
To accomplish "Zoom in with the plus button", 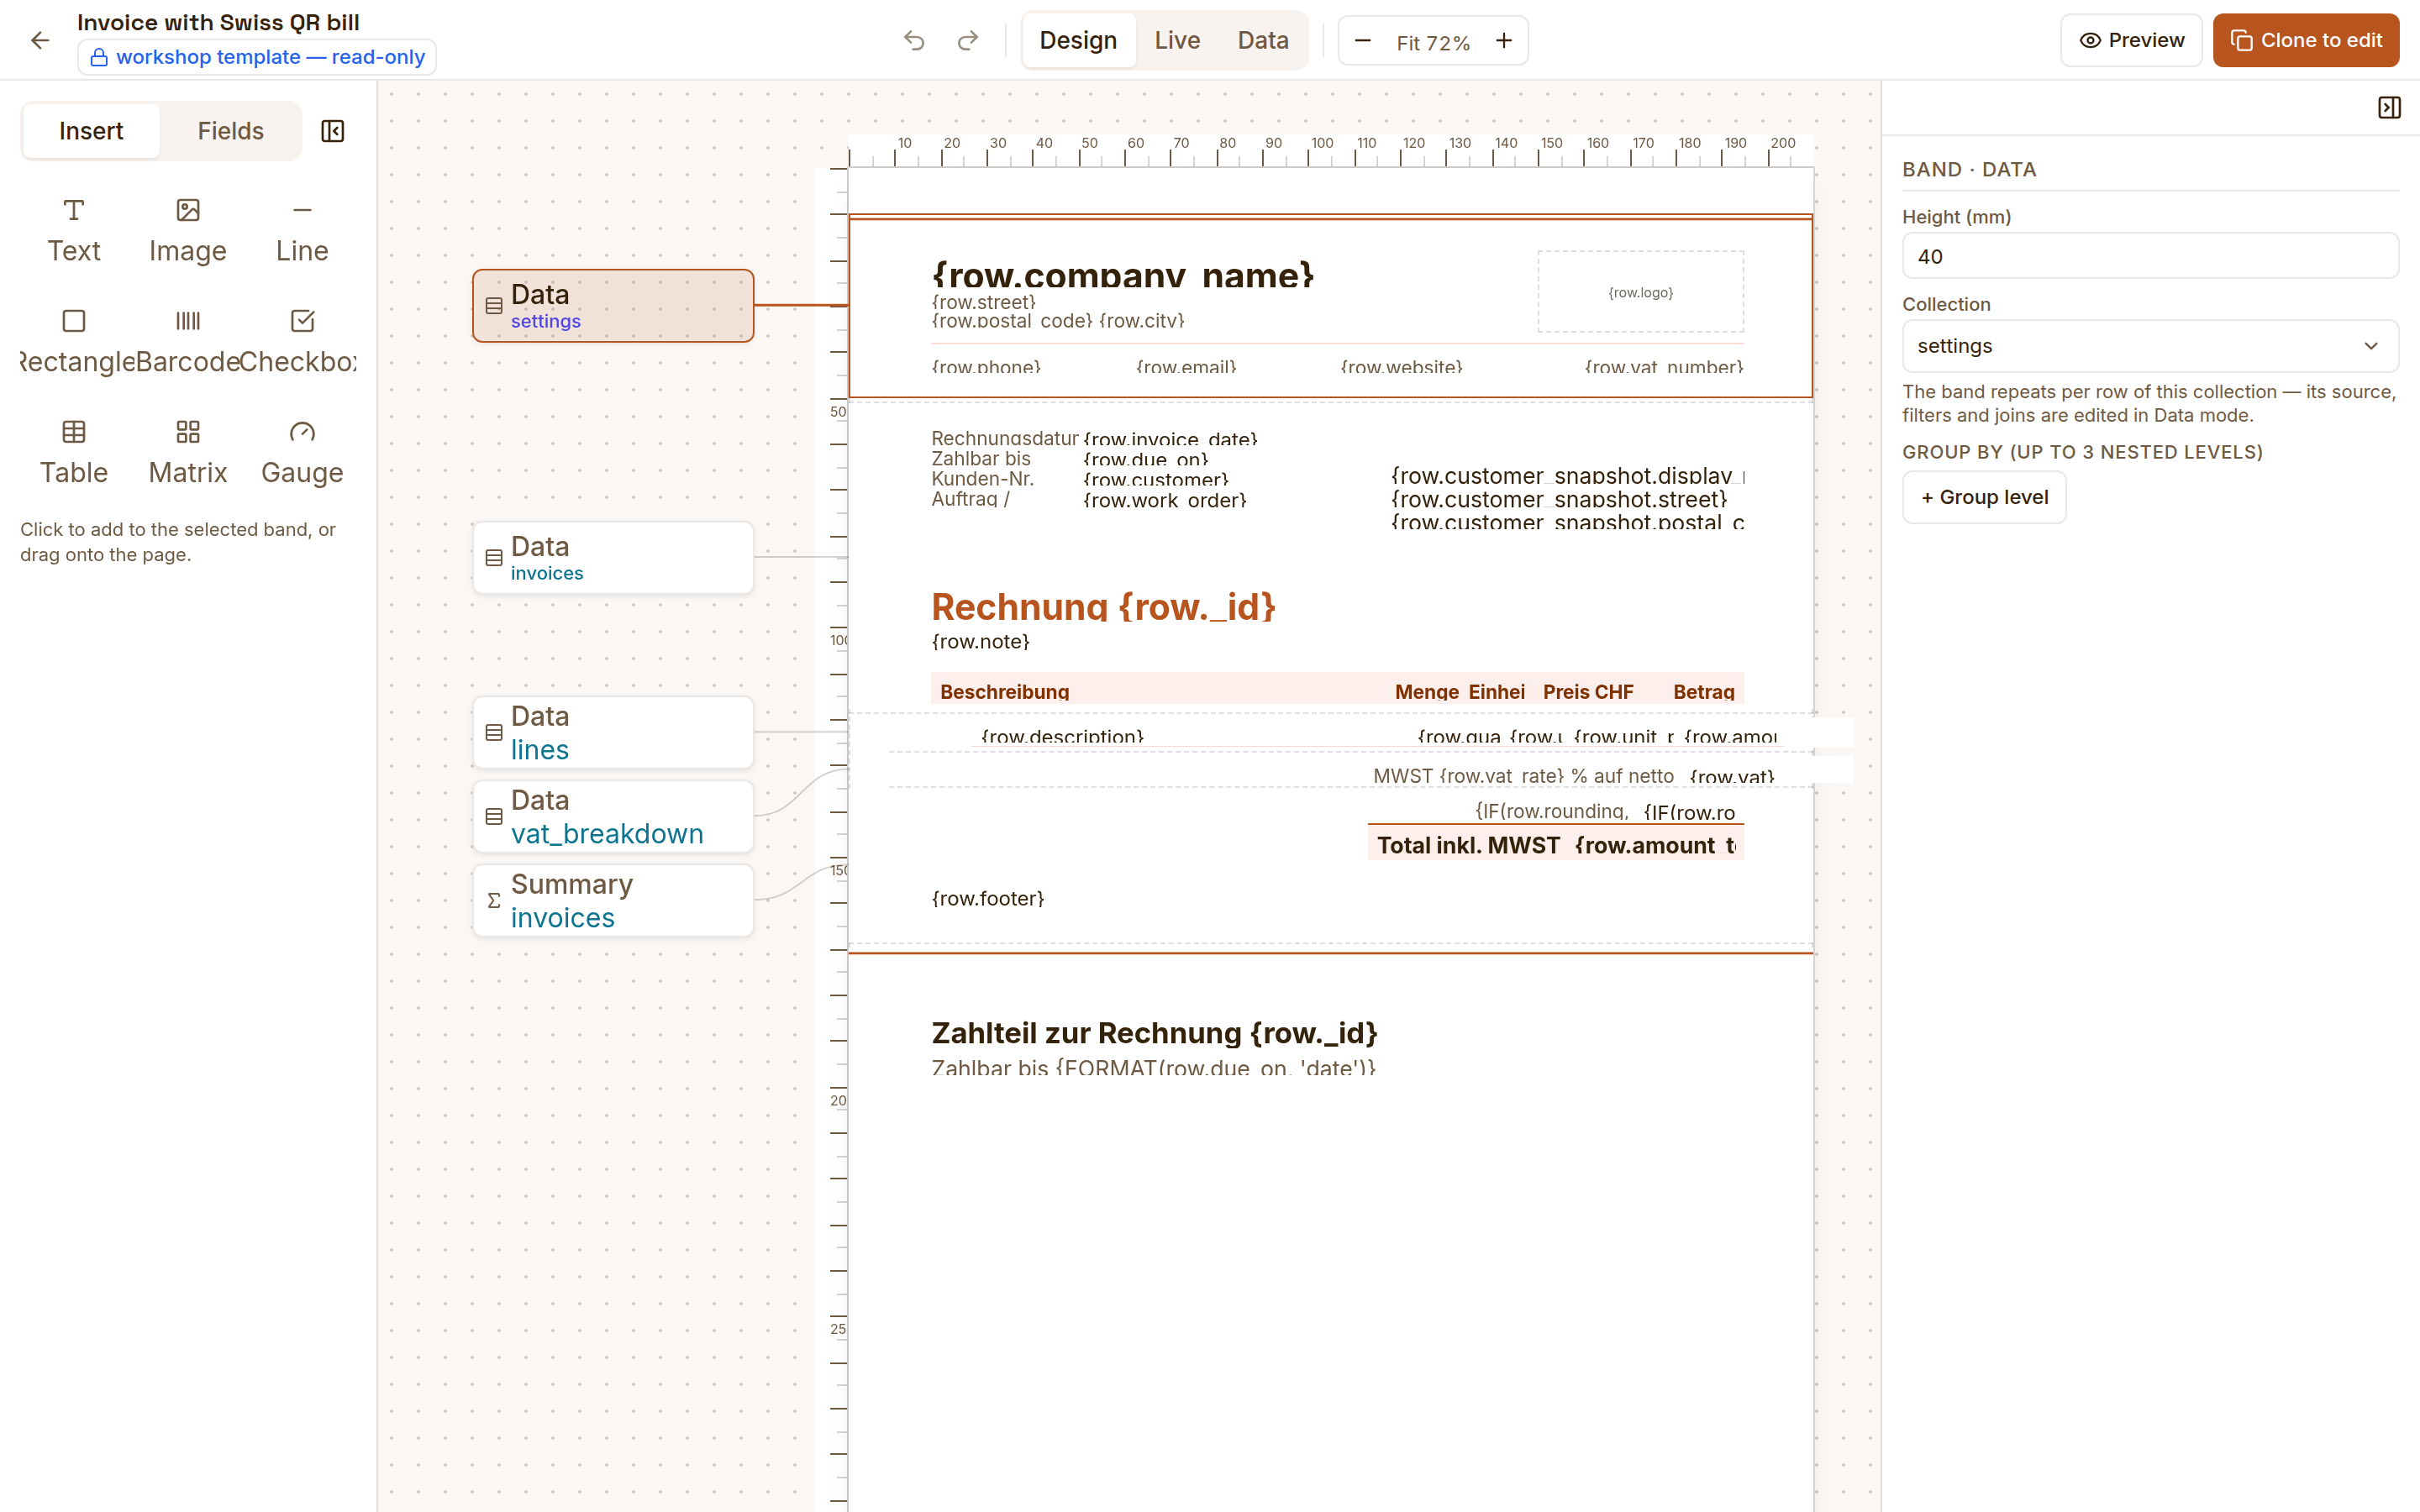I will [x=1503, y=40].
